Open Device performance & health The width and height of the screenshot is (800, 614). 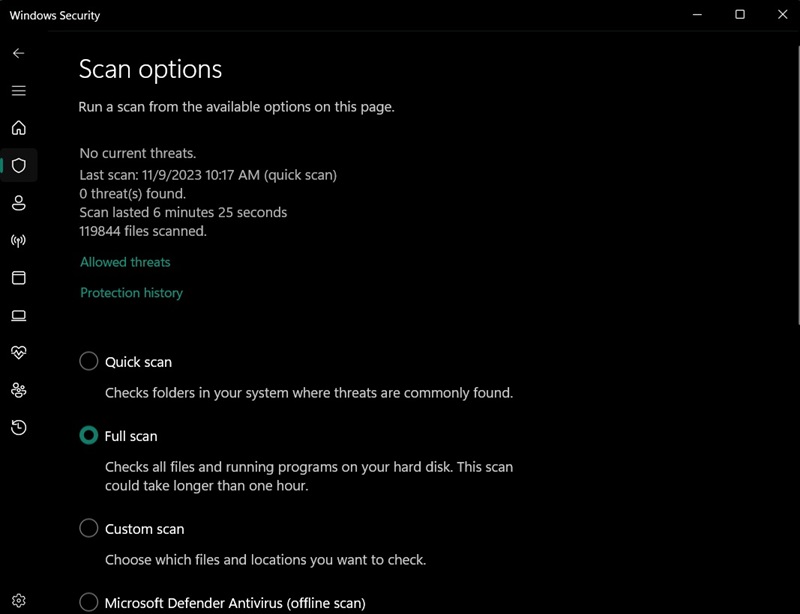pyautogui.click(x=18, y=351)
